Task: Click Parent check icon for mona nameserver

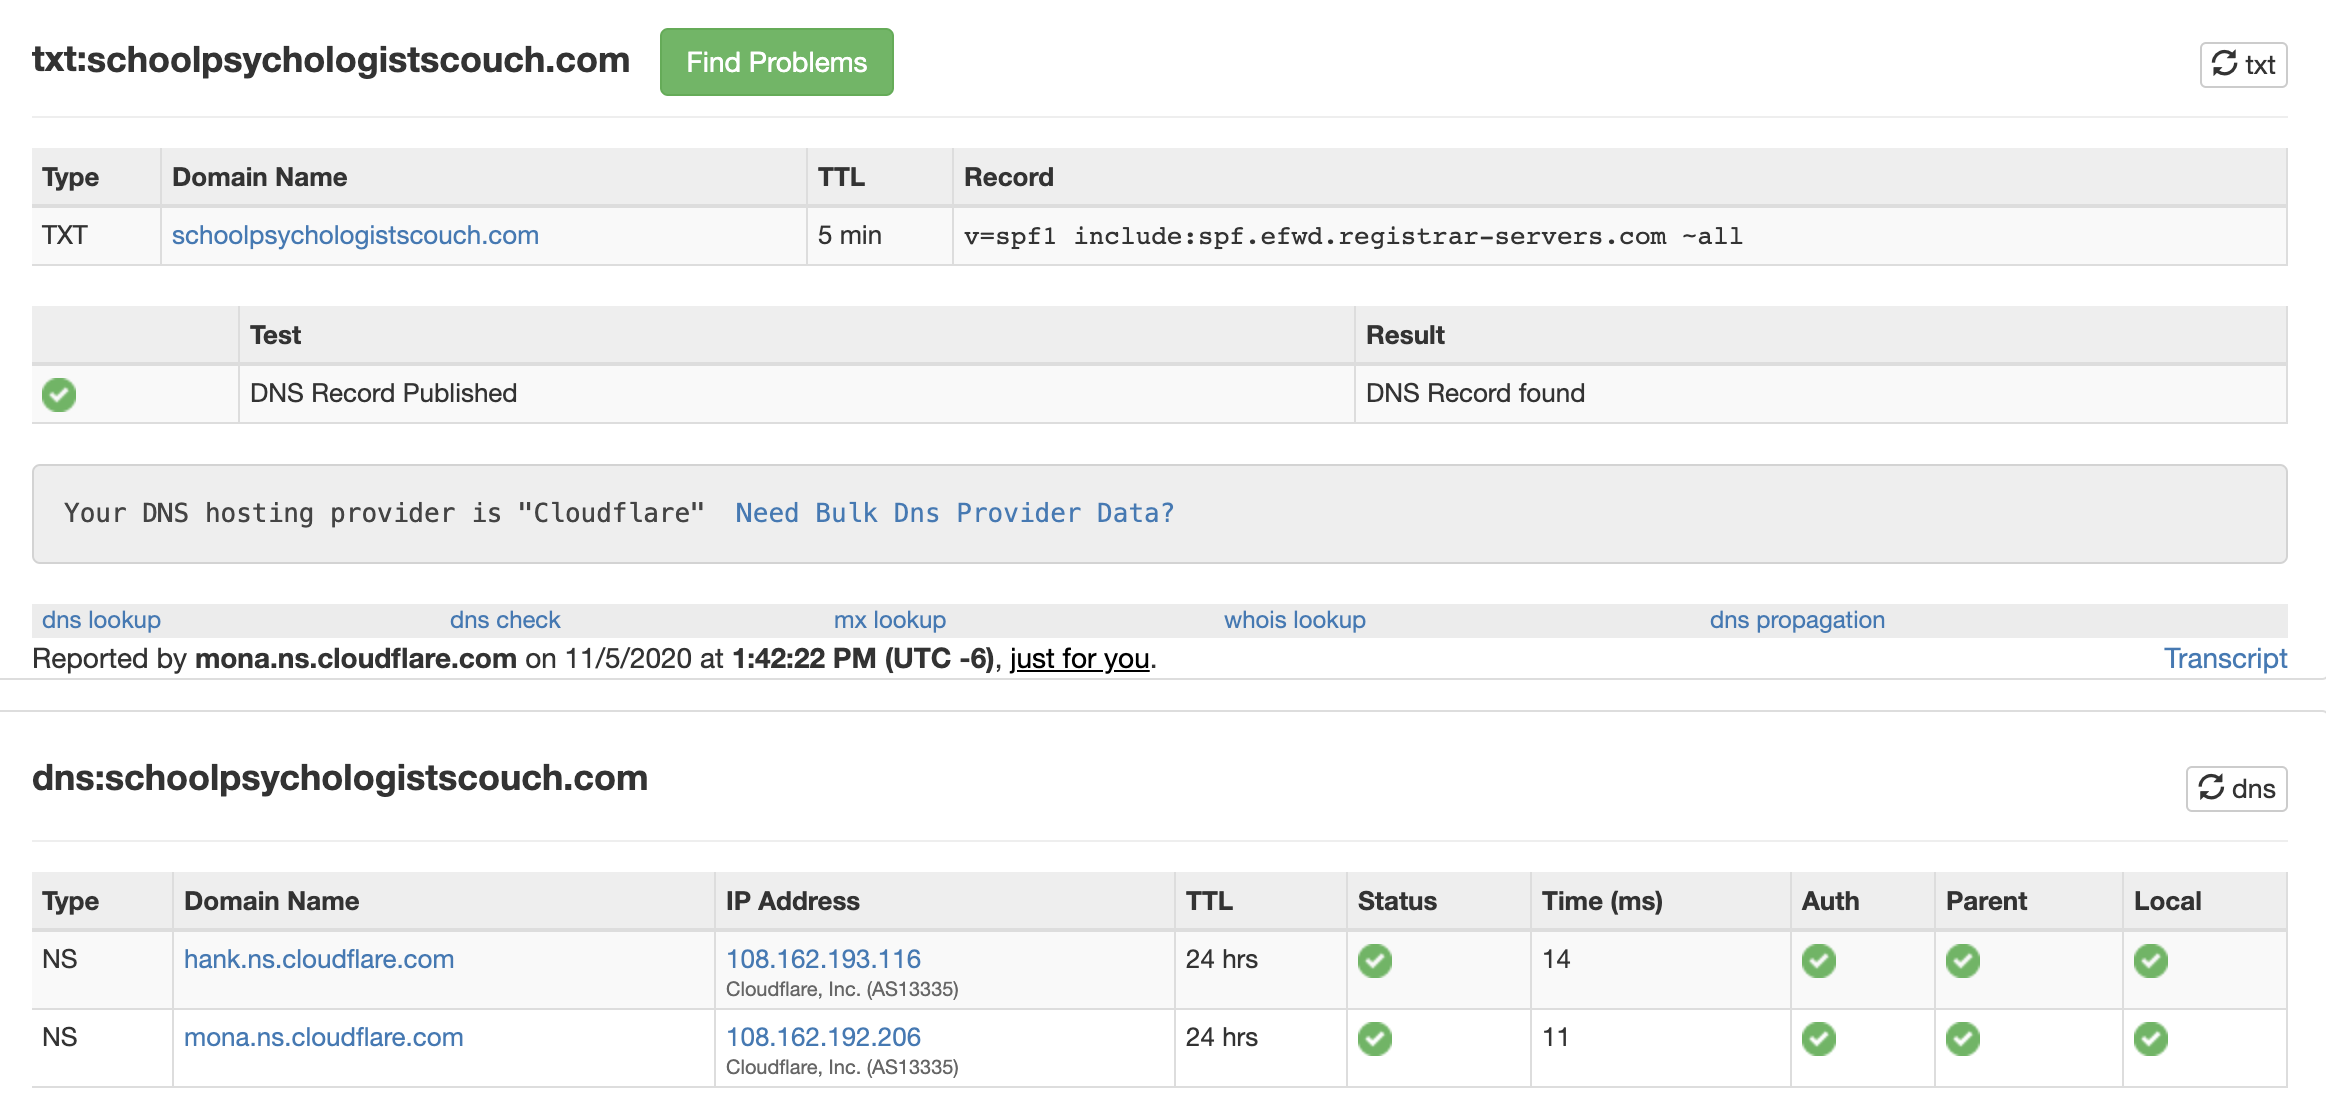Action: (x=1963, y=1039)
